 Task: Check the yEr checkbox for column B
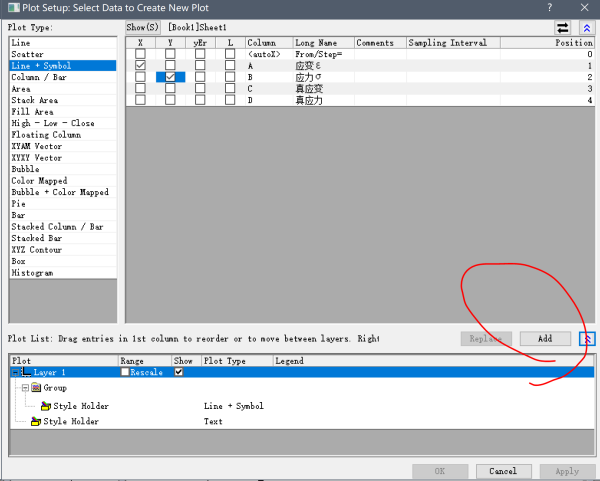click(x=200, y=77)
